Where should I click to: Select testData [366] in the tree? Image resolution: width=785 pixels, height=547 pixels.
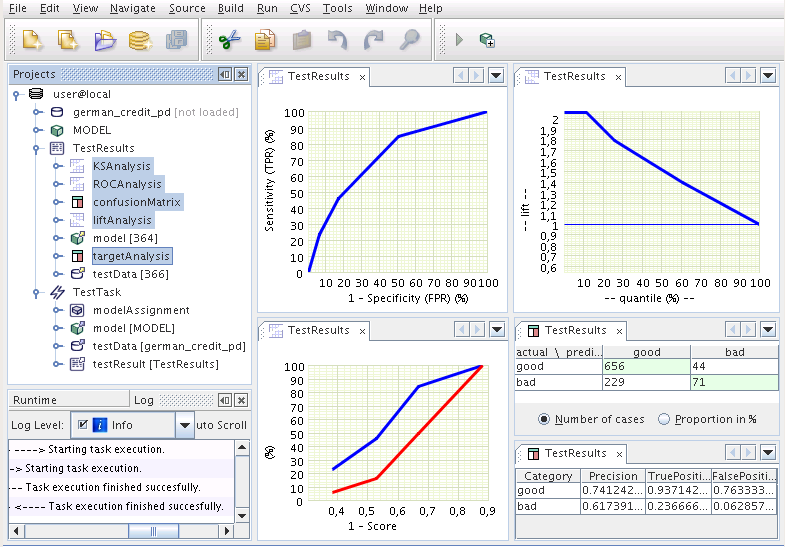[x=131, y=274]
